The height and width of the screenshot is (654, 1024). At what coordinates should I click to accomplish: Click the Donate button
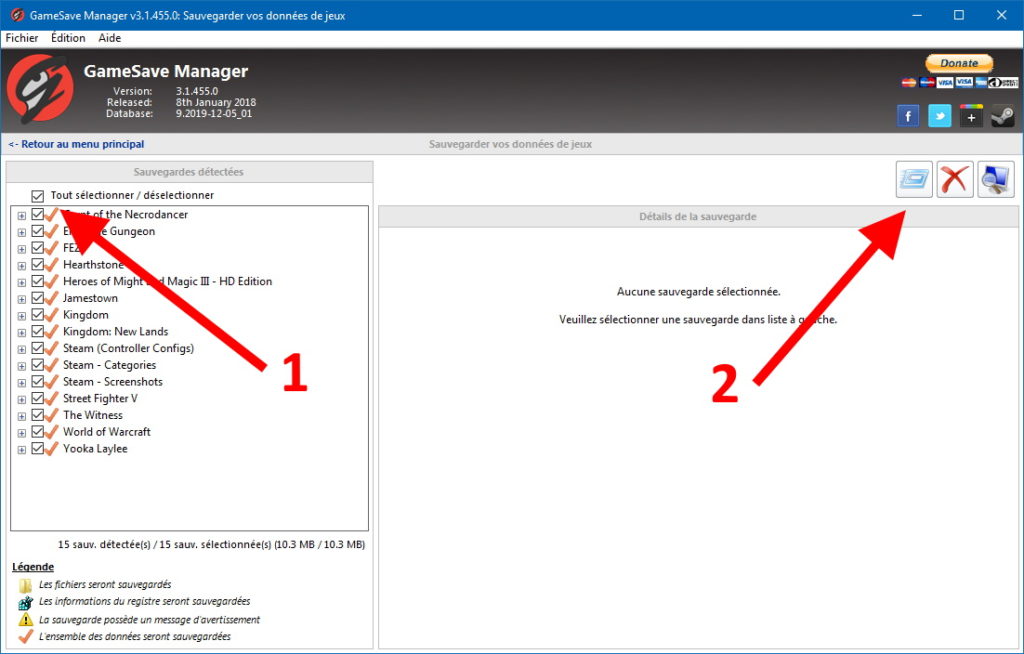click(959, 63)
